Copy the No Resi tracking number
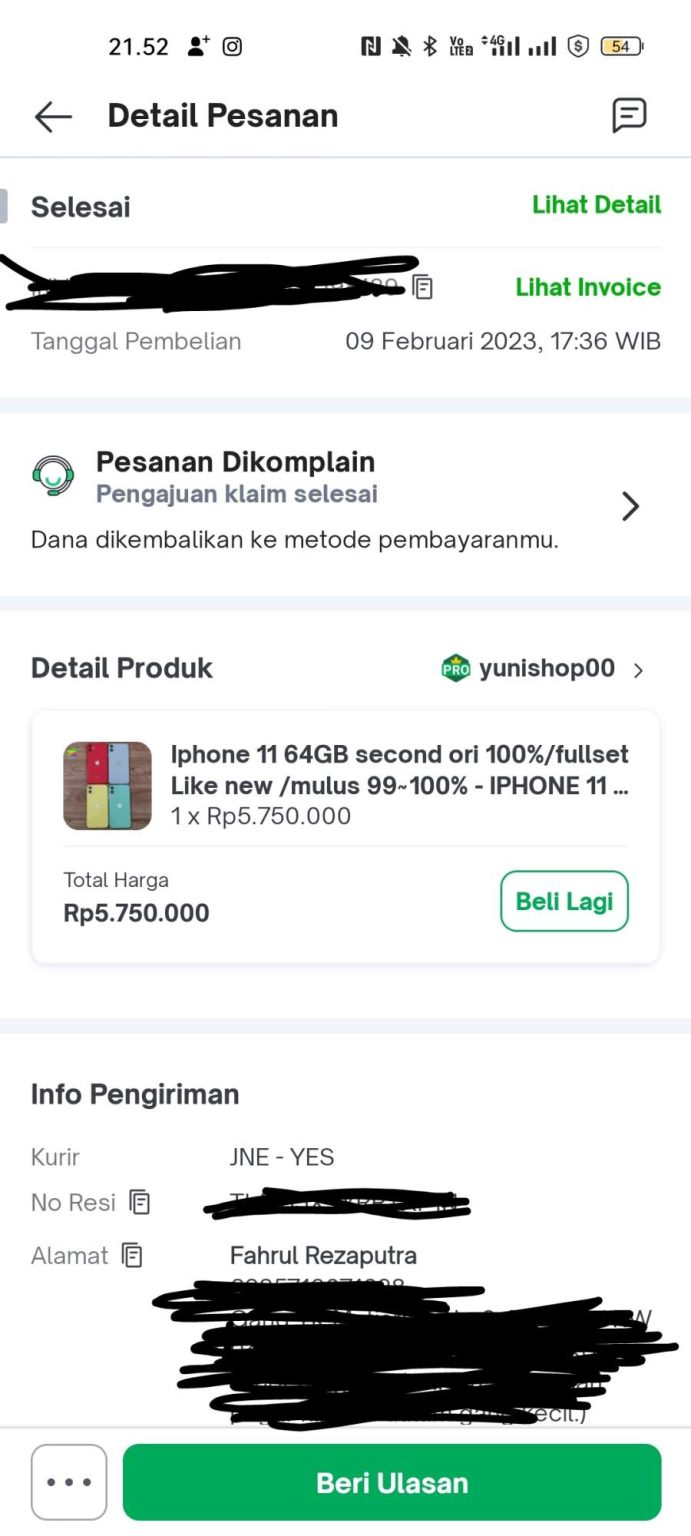This screenshot has height=1536, width=691. (140, 1202)
